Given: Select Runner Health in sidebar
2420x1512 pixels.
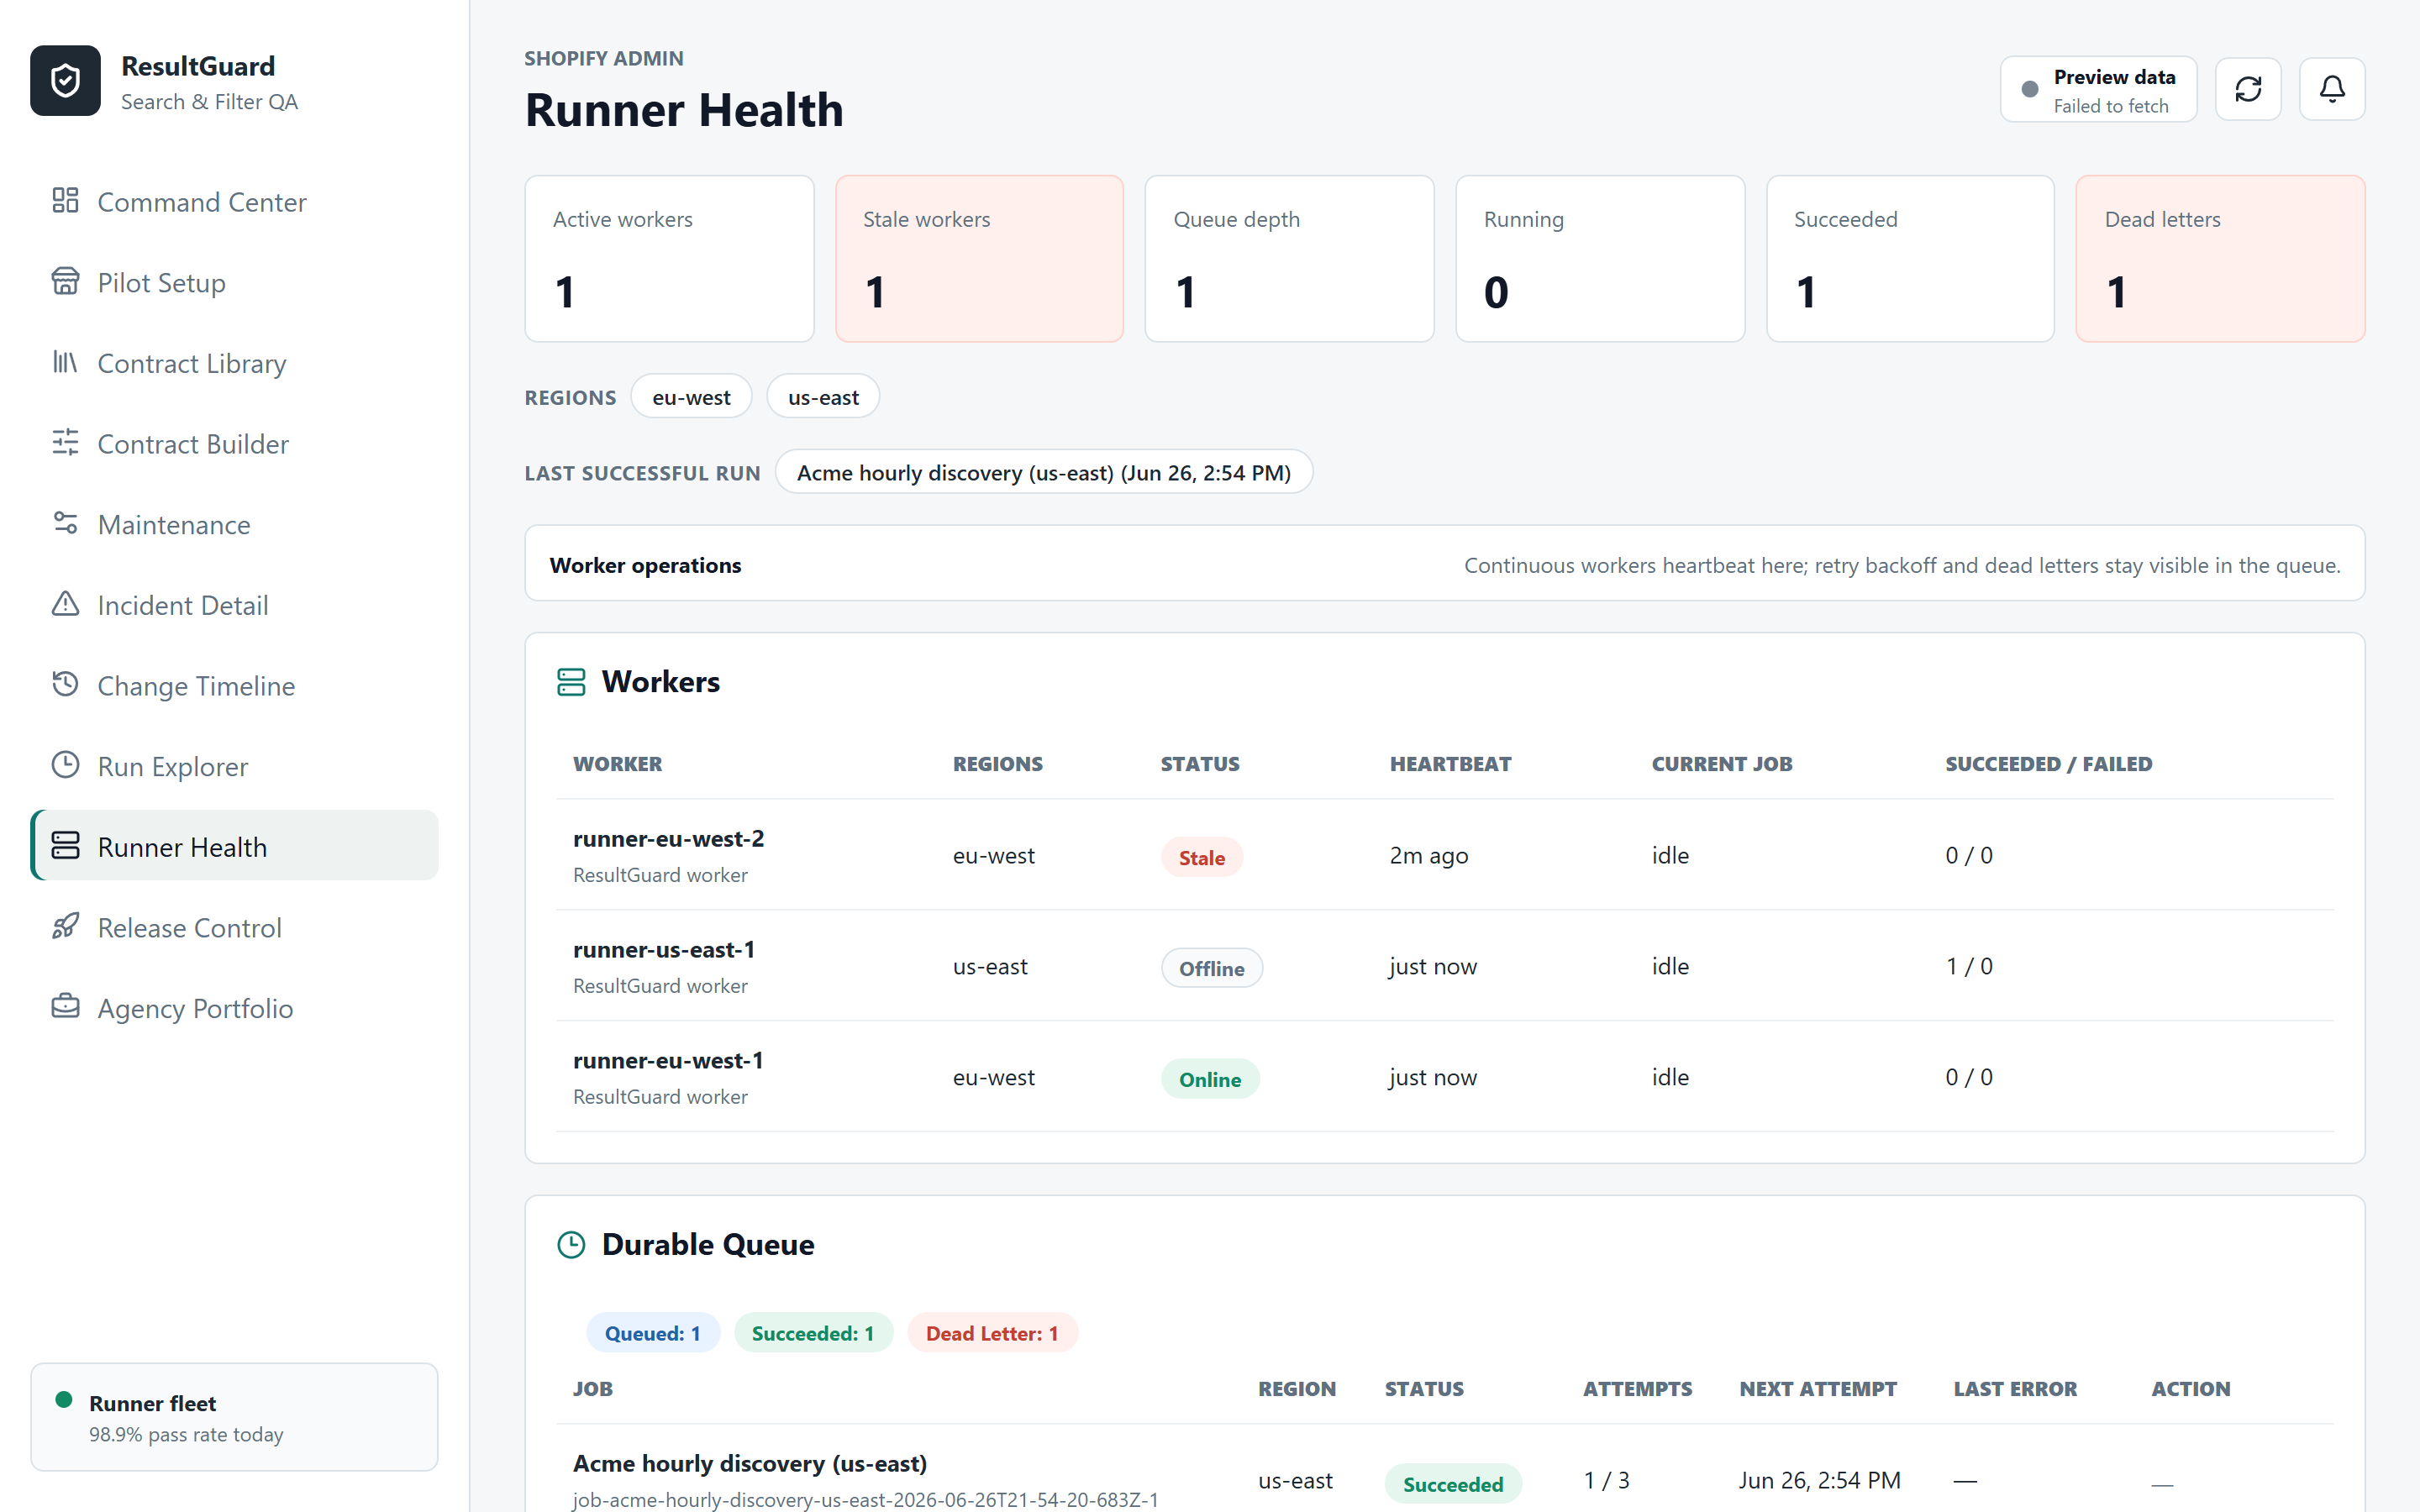Looking at the screenshot, I should 234,846.
